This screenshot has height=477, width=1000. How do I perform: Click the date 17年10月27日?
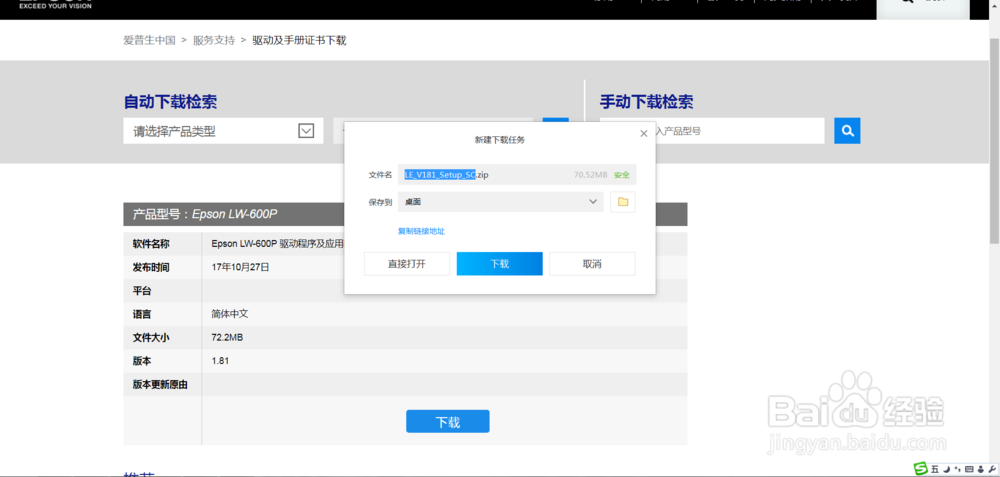point(240,267)
